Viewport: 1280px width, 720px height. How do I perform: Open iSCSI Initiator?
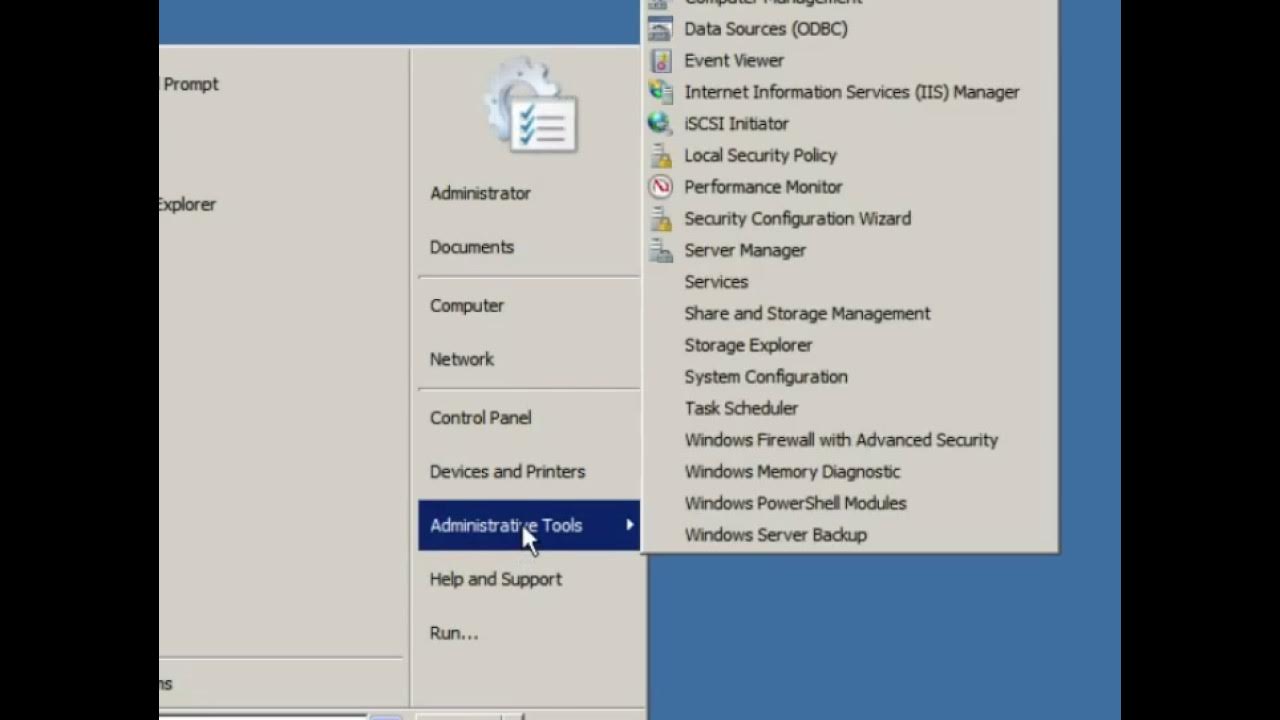[x=736, y=123]
